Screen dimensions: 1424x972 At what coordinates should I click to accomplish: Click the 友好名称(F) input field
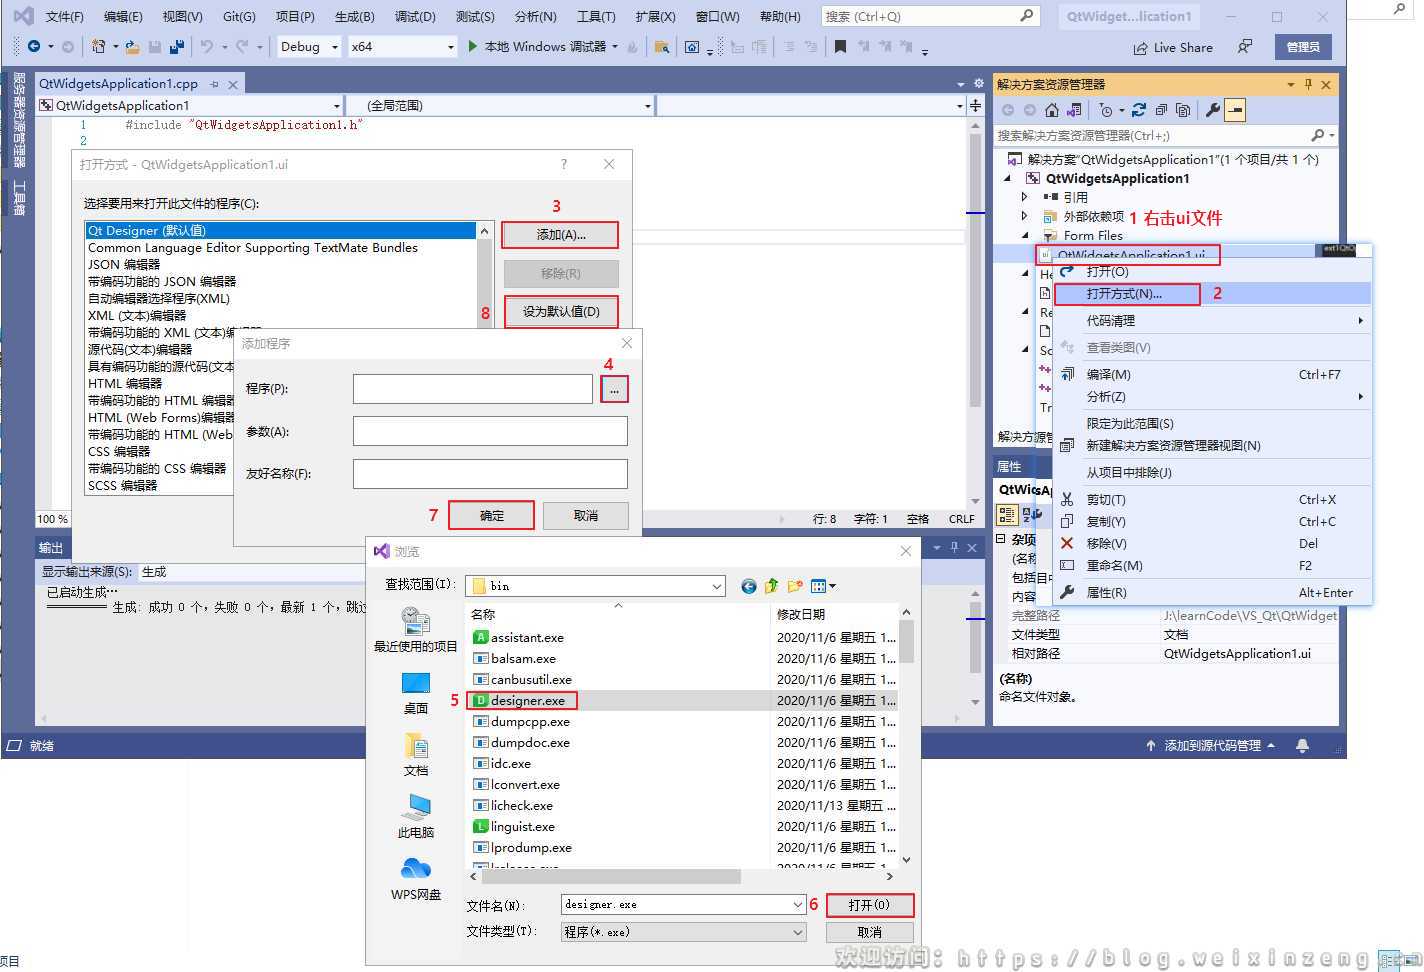[x=490, y=474]
